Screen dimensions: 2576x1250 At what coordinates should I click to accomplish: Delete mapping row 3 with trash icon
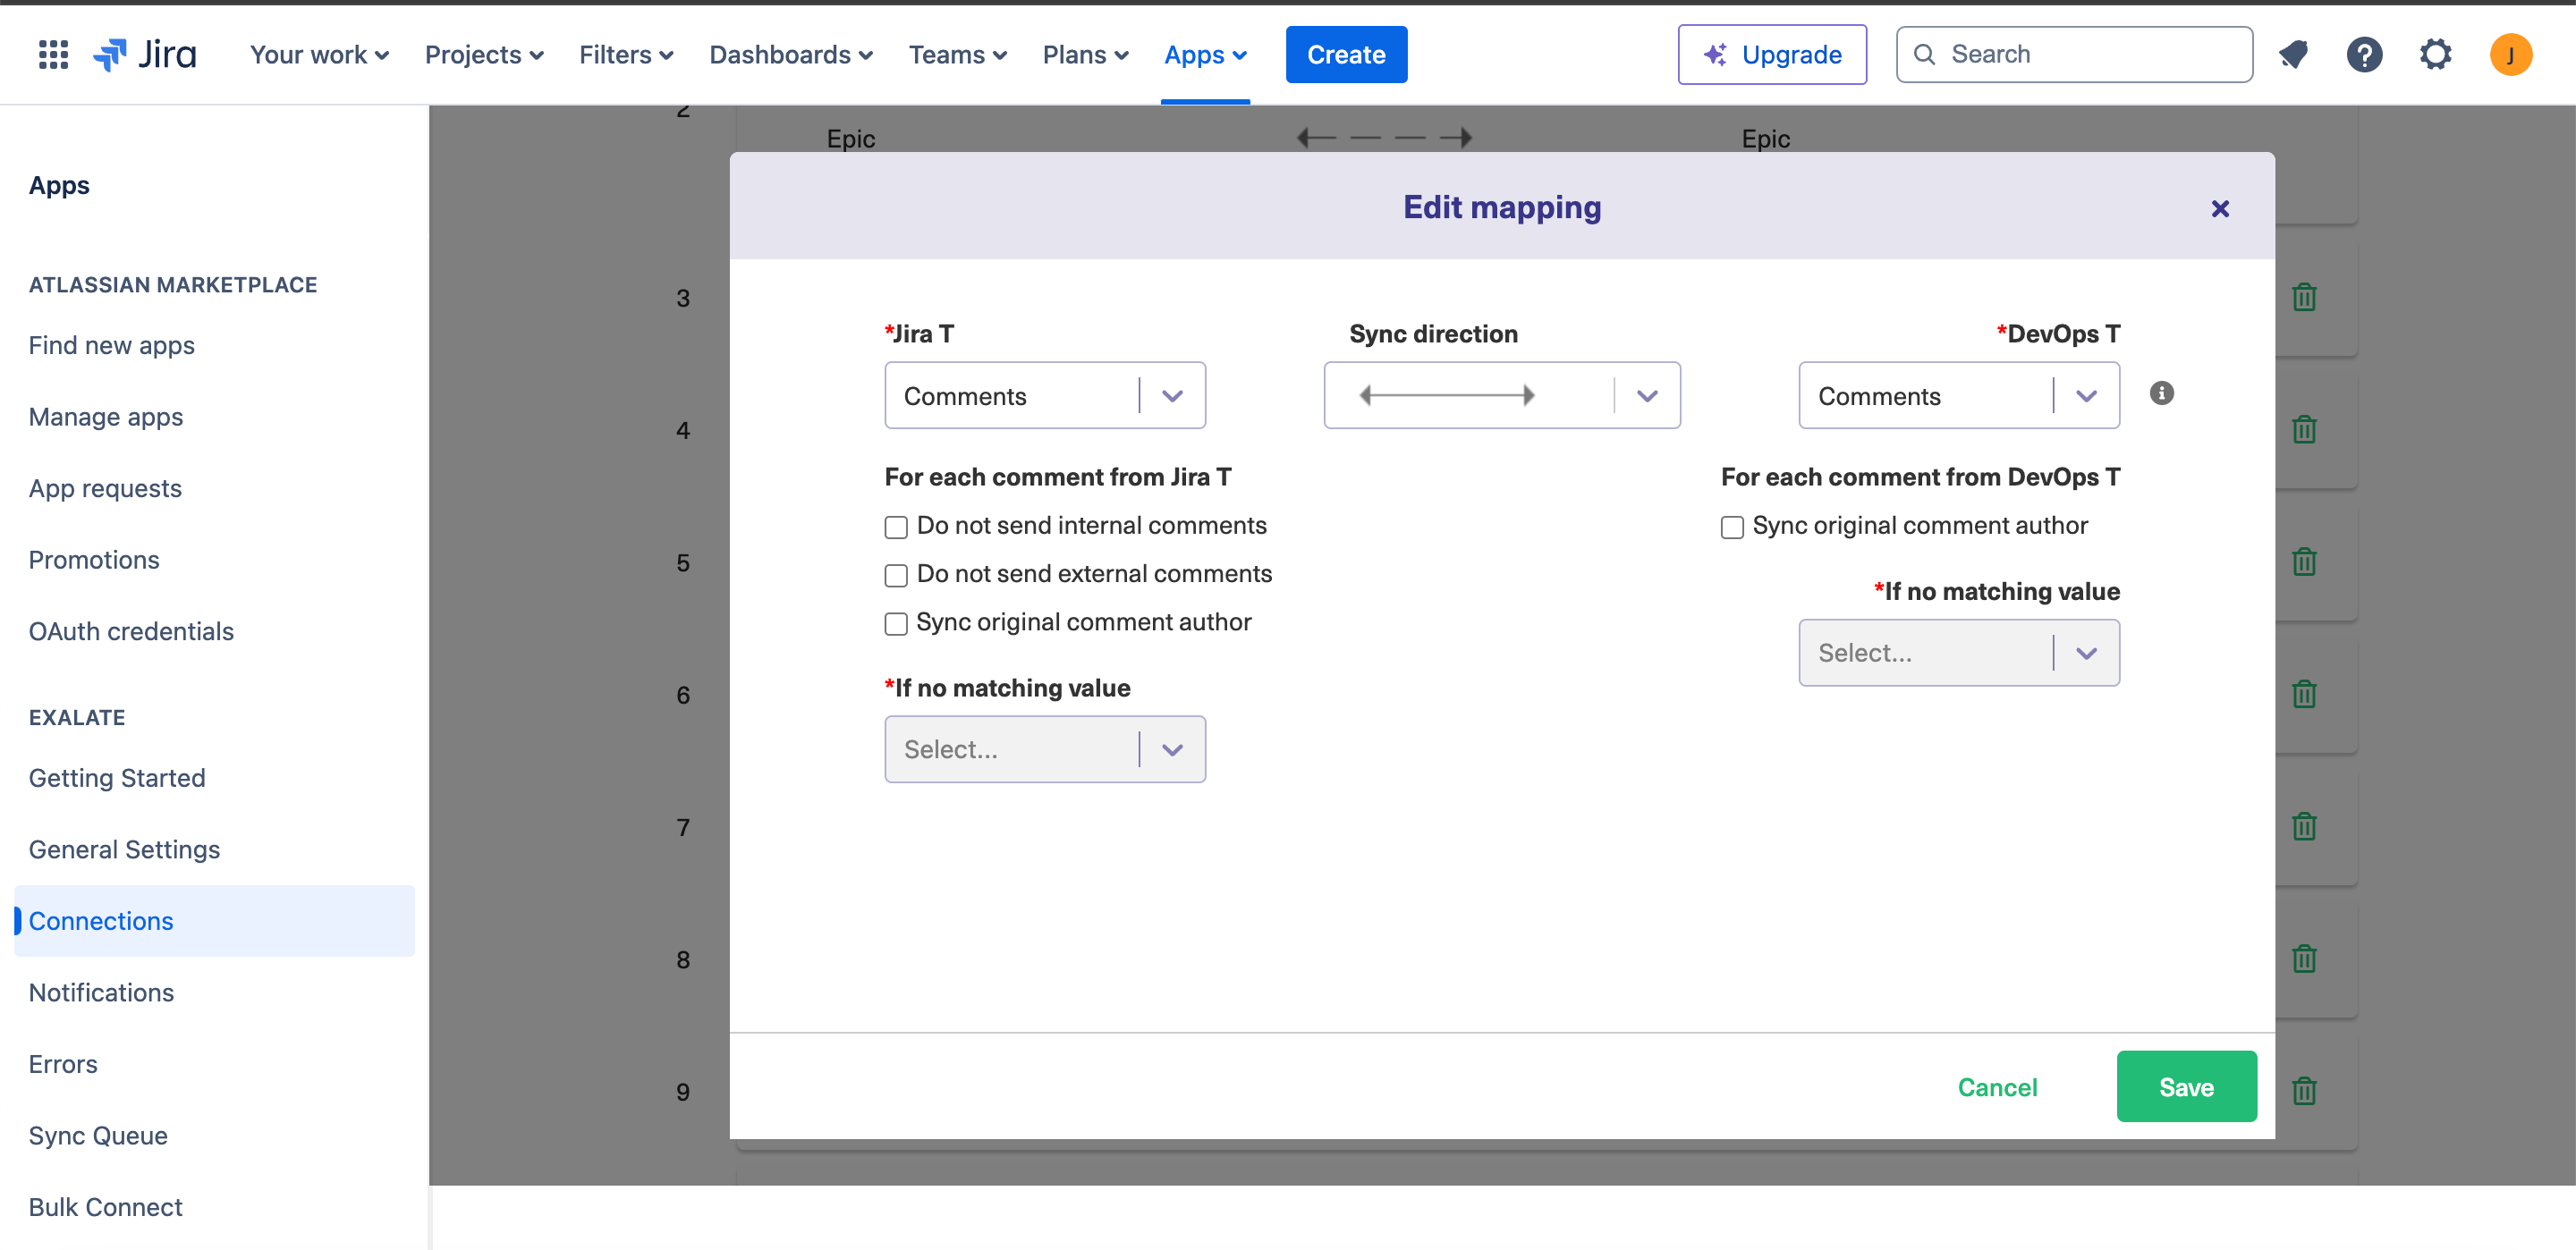tap(2304, 297)
